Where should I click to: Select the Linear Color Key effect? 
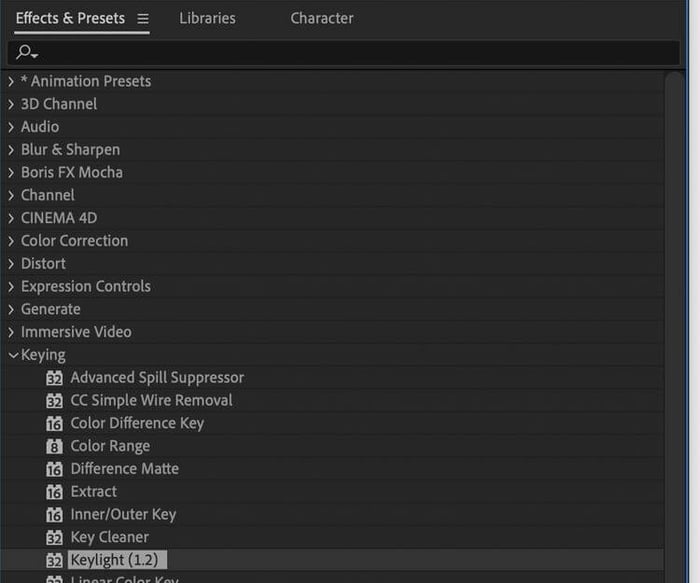(125, 579)
